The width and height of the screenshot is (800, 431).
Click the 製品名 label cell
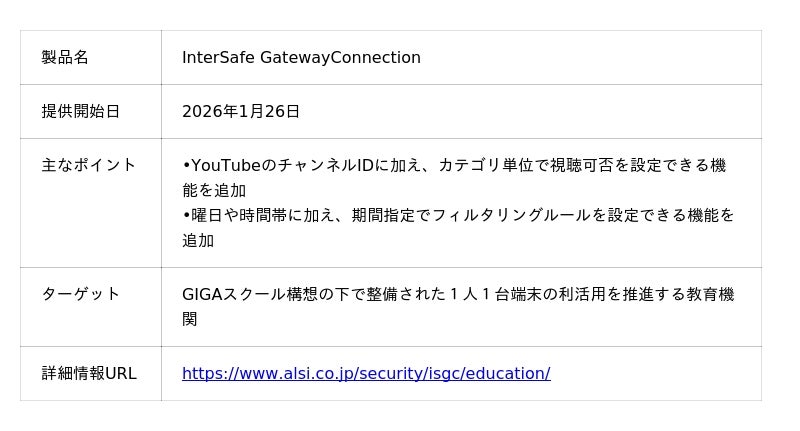[x=65, y=58]
